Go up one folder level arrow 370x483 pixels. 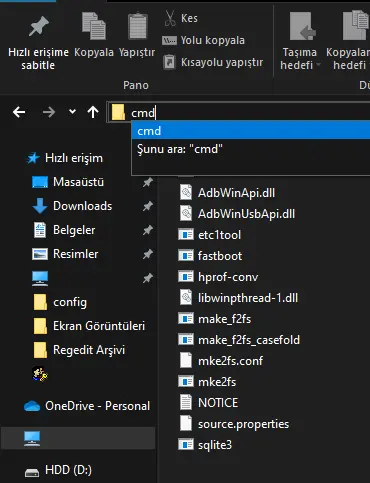click(93, 112)
